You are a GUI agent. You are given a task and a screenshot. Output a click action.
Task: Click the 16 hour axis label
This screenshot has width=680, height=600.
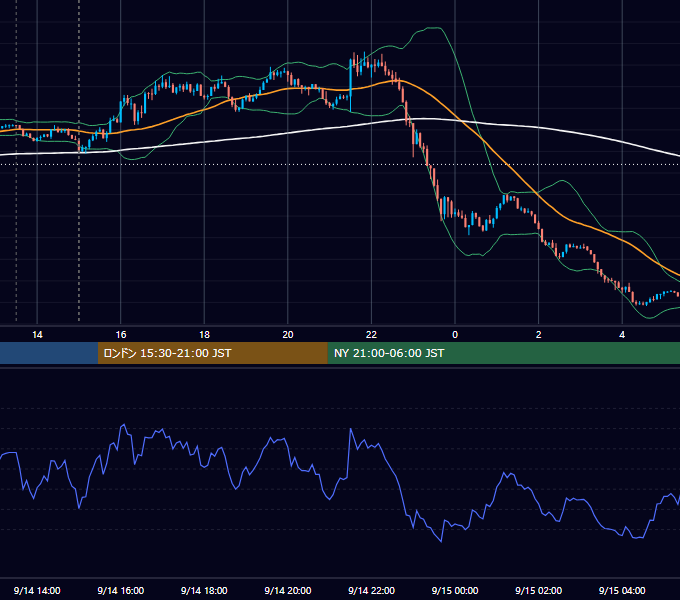tap(121, 335)
